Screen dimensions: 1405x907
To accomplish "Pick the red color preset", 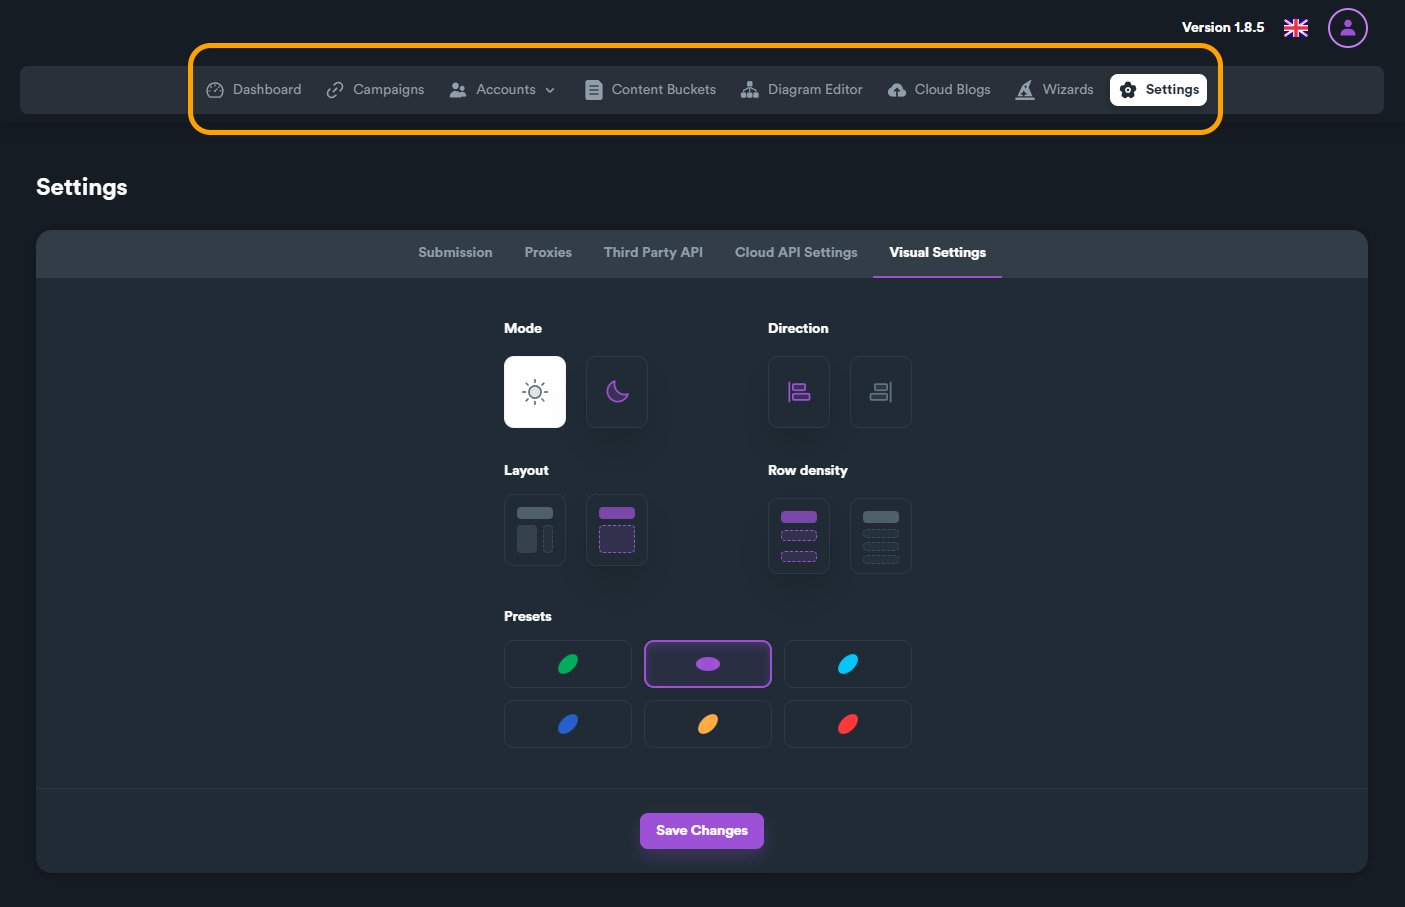I will point(848,724).
